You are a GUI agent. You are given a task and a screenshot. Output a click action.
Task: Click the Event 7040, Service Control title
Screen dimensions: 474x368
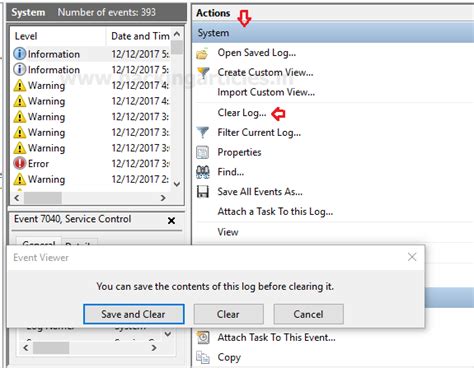click(72, 219)
